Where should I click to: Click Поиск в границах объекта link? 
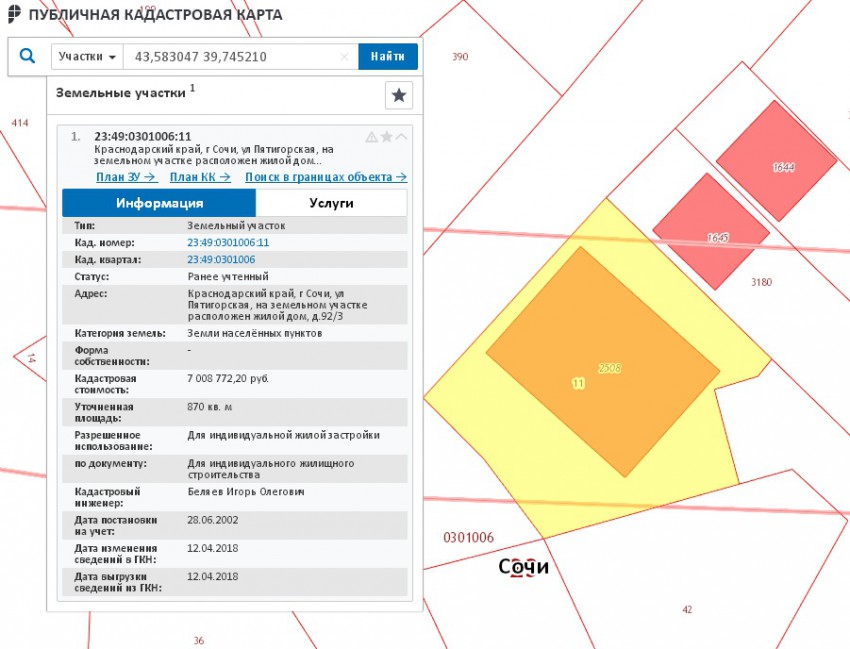pos(325,177)
